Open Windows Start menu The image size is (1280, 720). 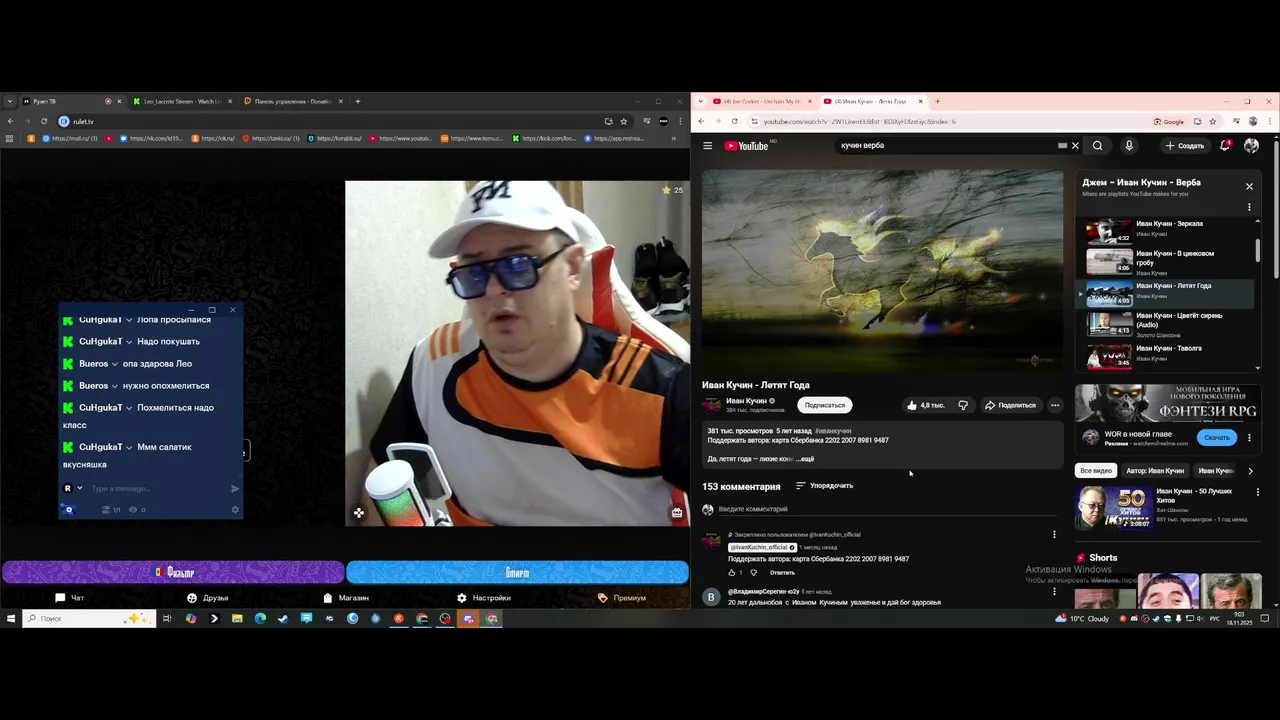click(11, 619)
